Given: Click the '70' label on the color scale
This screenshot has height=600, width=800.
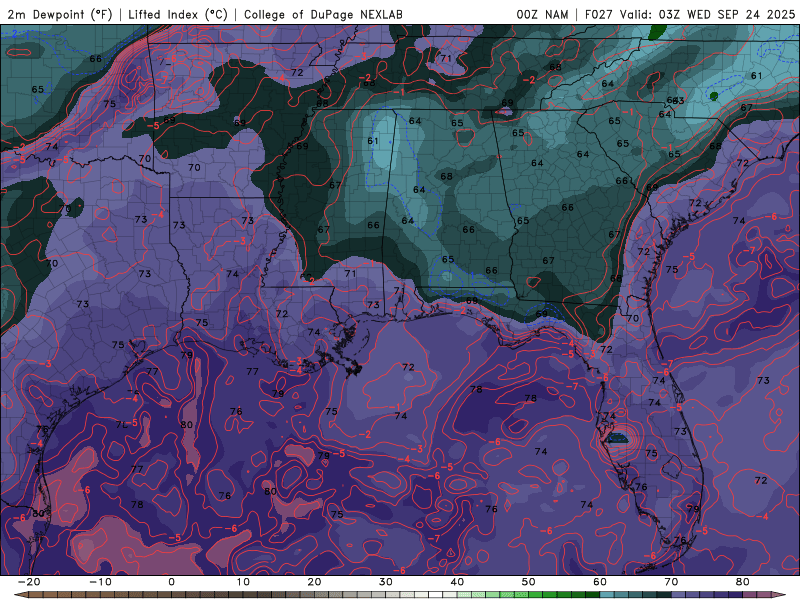Looking at the screenshot, I should pyautogui.click(x=671, y=582).
